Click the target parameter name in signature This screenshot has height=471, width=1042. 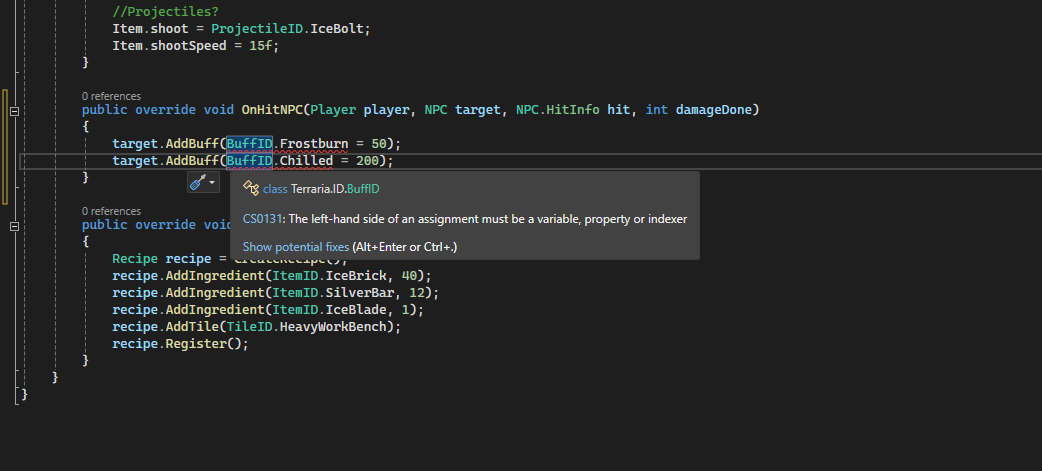coord(478,109)
